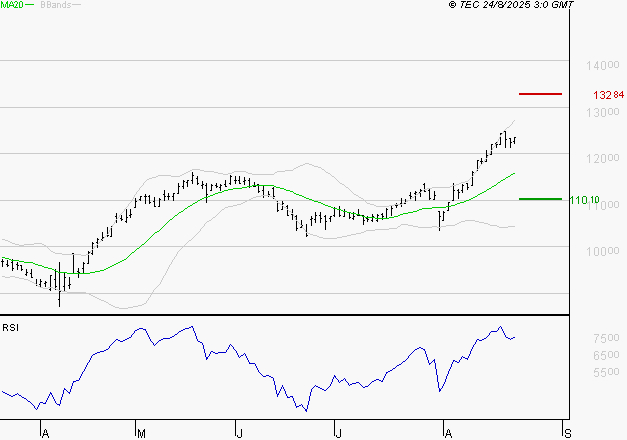This screenshot has height=440, width=627.
Task: Click the TEC 24/8/2025 copyright text
Action: [511, 4]
